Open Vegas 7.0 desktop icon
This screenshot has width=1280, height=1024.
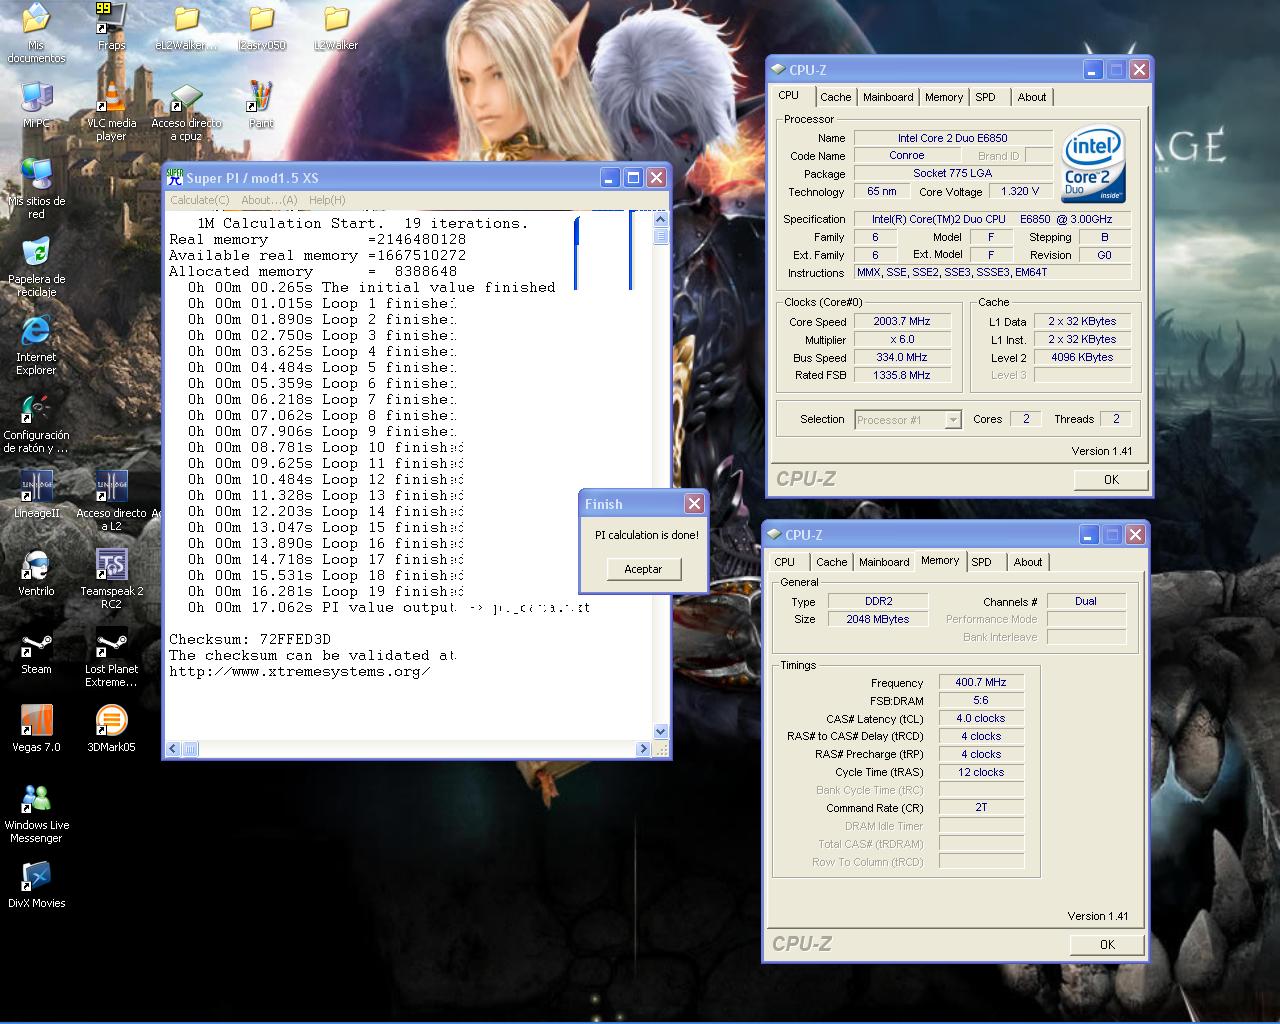click(x=36, y=722)
